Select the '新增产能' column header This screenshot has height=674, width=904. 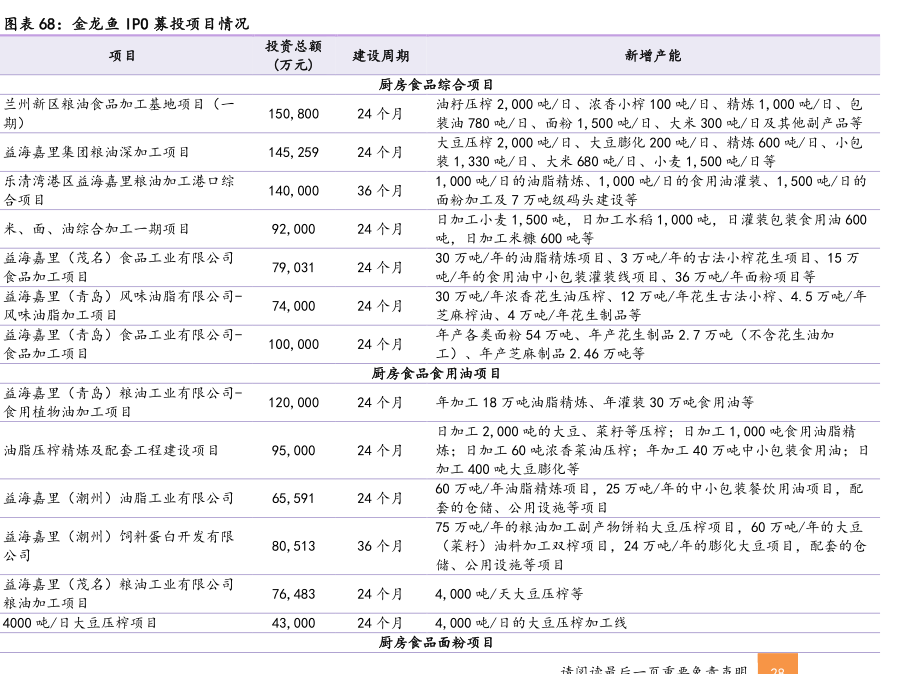(653, 55)
